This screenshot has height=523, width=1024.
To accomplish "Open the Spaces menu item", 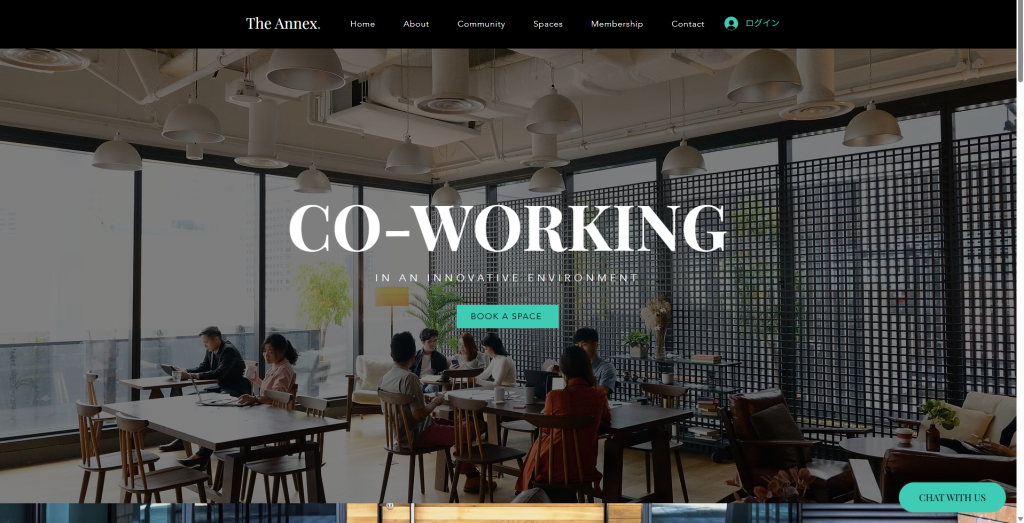I will [548, 24].
